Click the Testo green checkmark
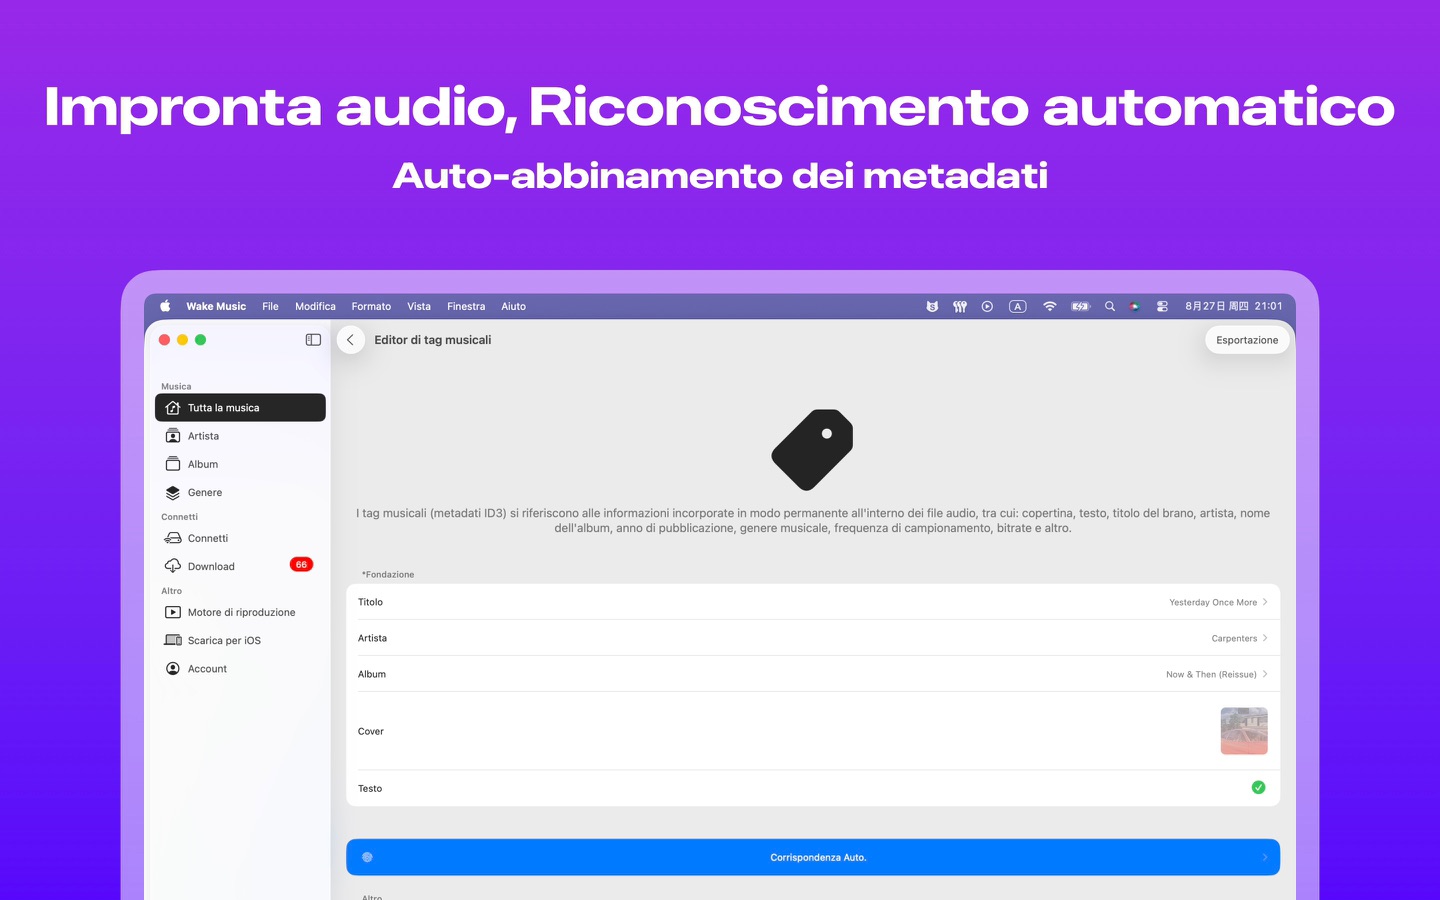The height and width of the screenshot is (900, 1440). 1258,788
